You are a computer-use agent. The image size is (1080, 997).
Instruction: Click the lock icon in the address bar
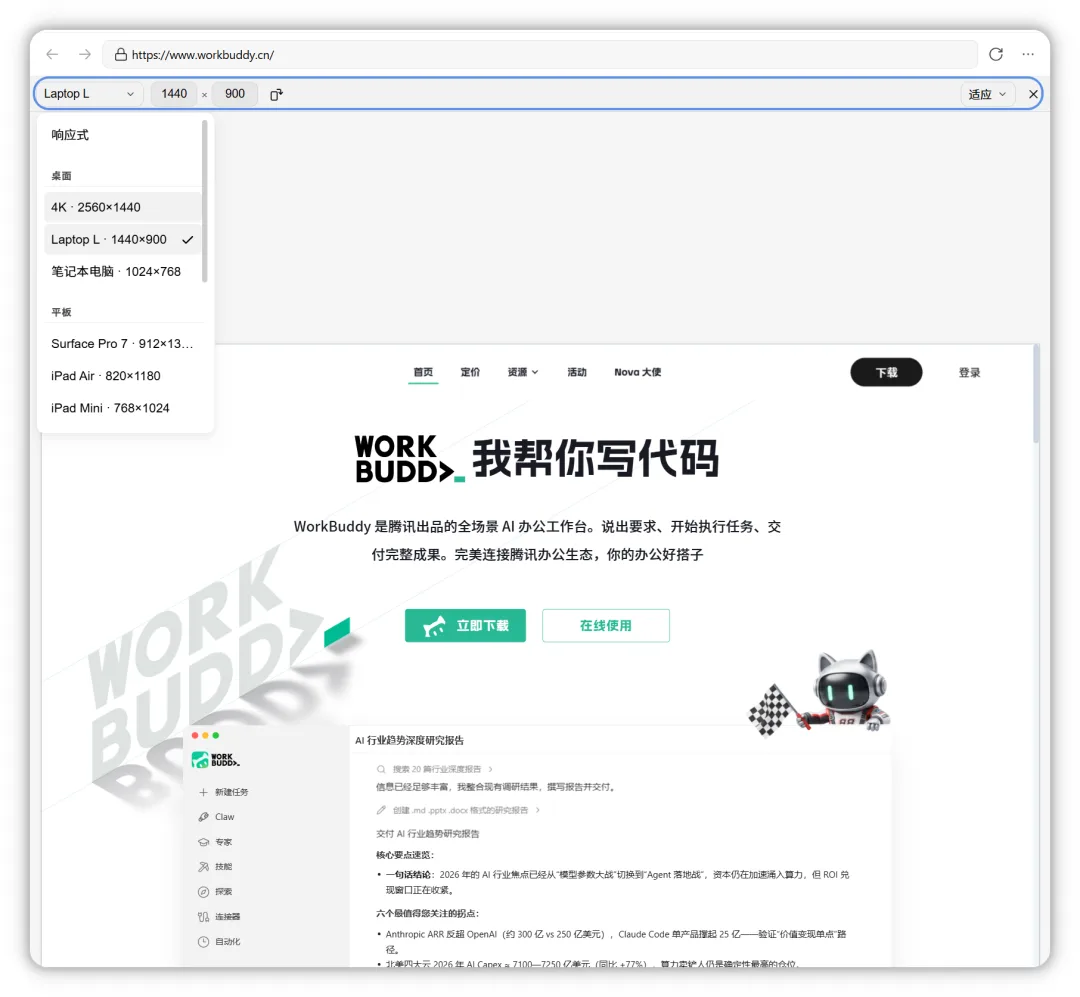(x=121, y=54)
